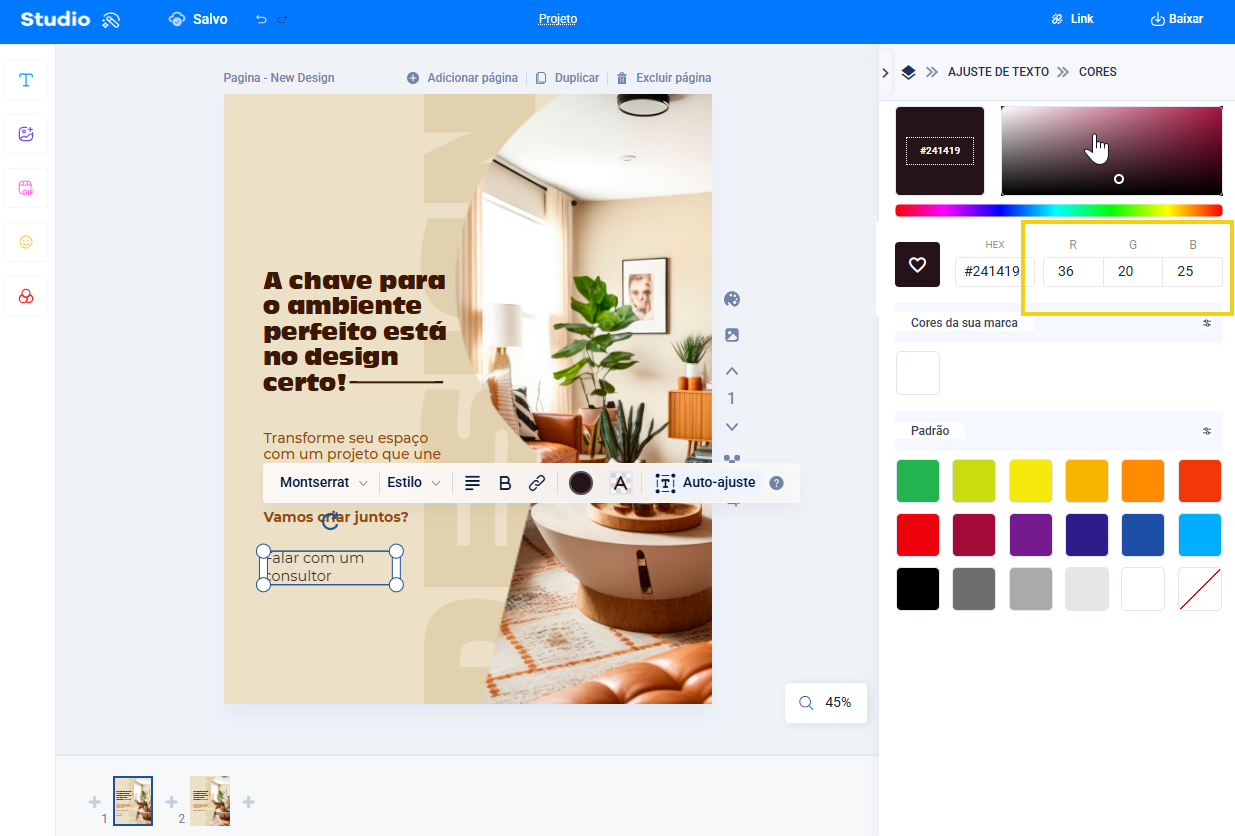
Task: Click "Vamos criar juntos?" text on canvas
Action: pyautogui.click(x=336, y=517)
